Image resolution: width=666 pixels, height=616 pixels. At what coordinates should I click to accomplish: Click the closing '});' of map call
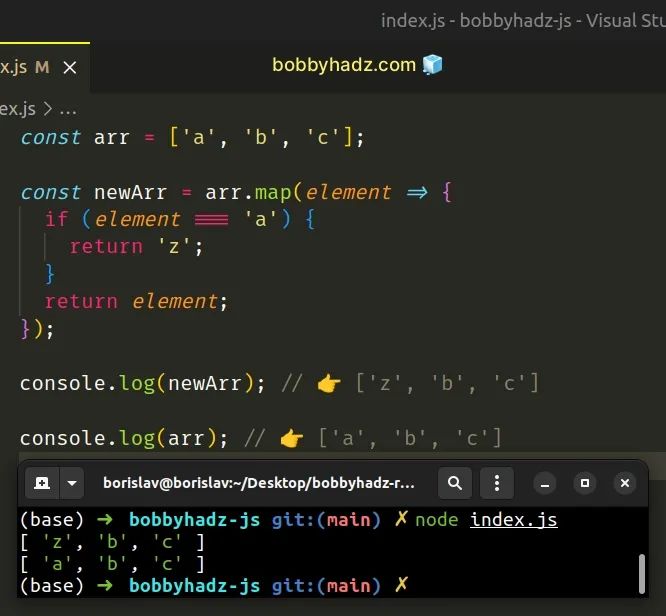(x=37, y=329)
